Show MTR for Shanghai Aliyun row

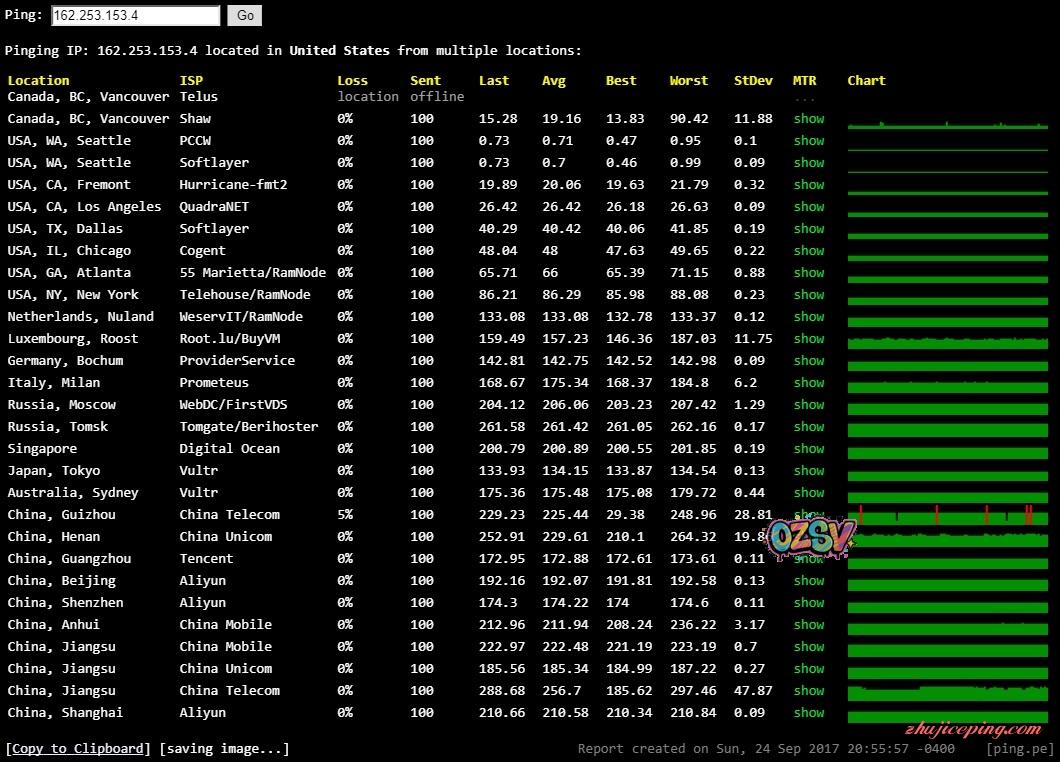(x=809, y=713)
